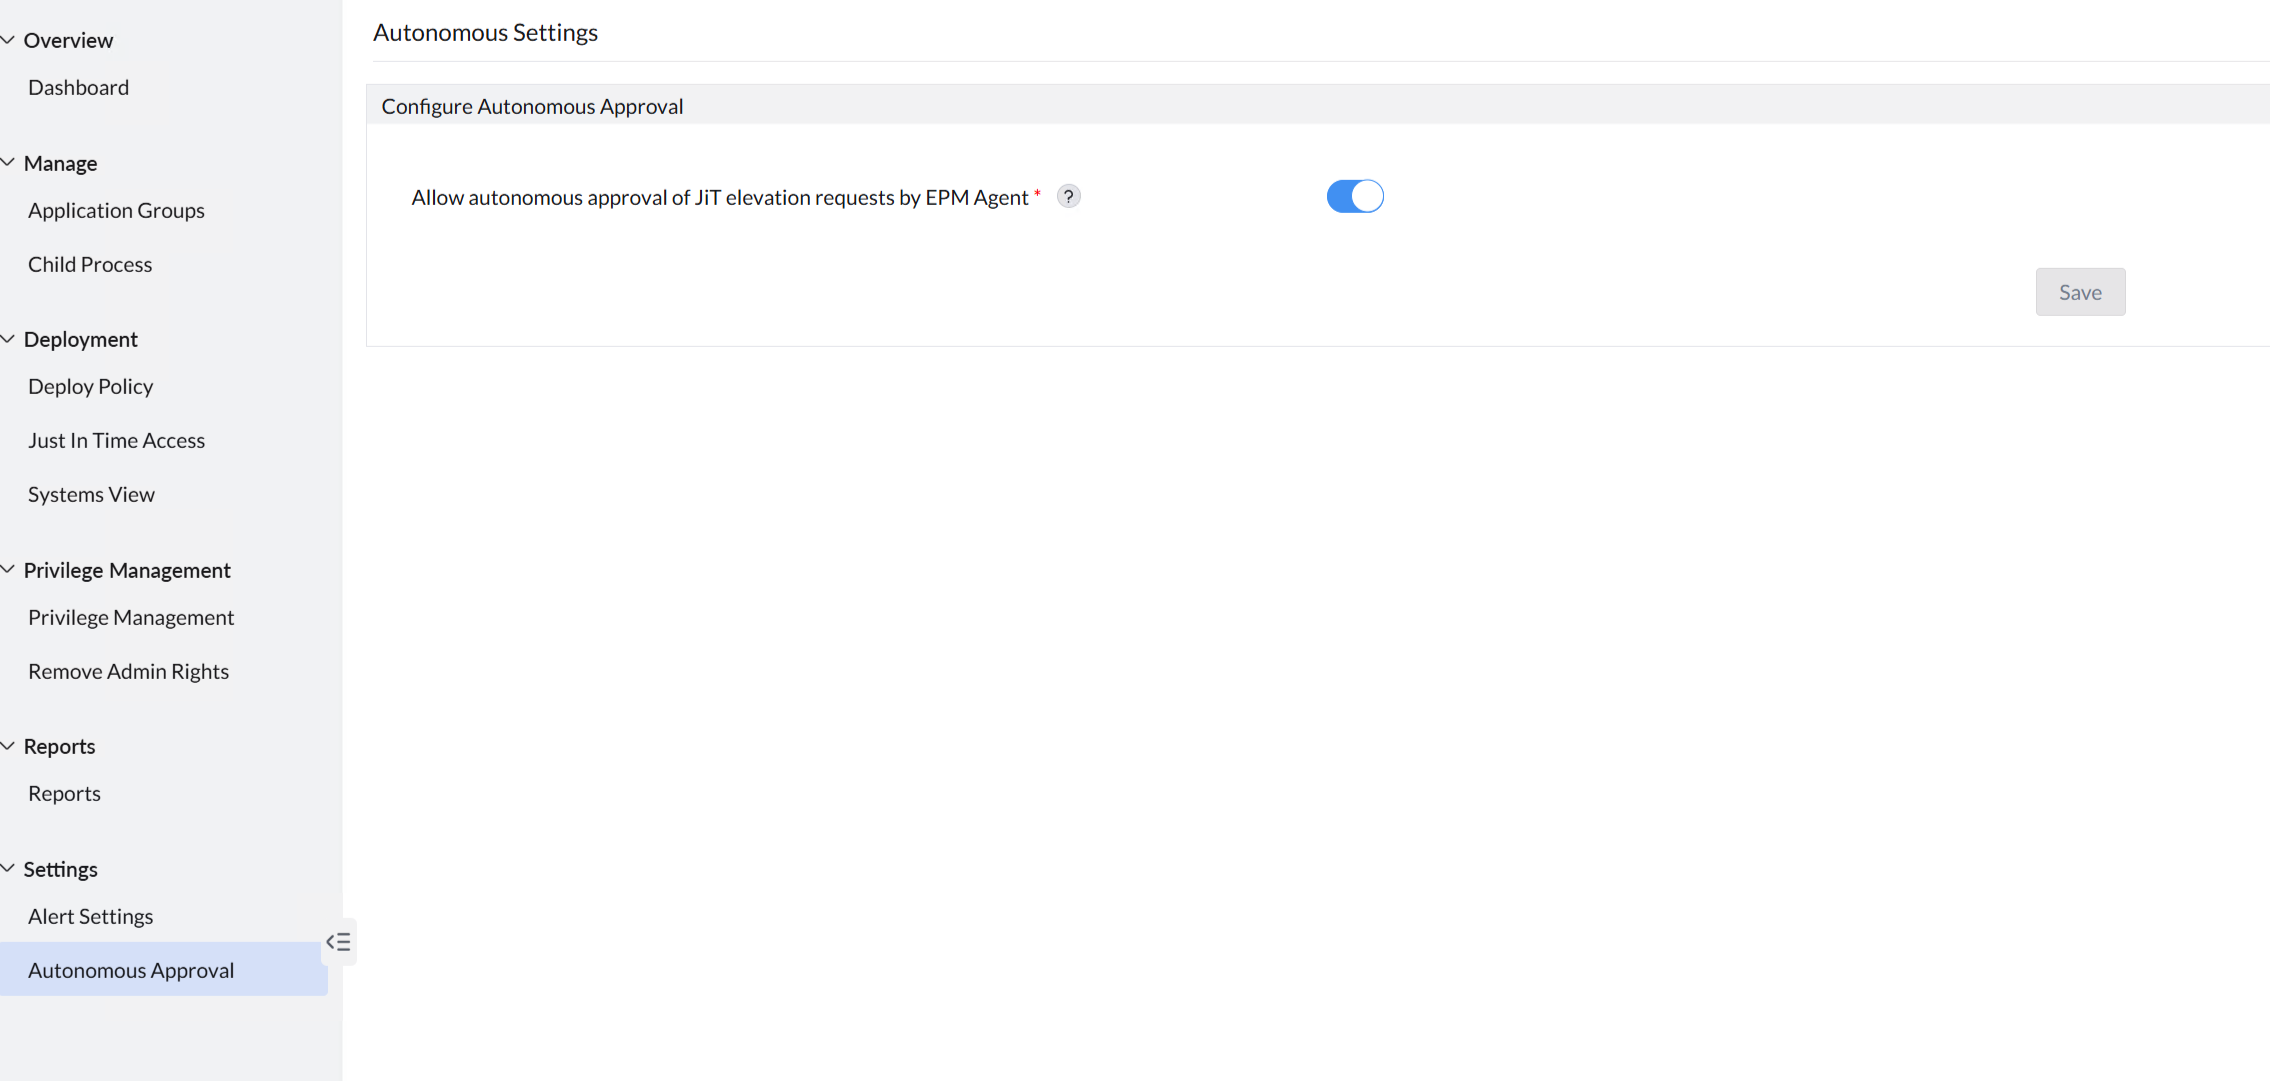Open Remove Admin Rights page
This screenshot has width=2270, height=1081.
click(128, 672)
